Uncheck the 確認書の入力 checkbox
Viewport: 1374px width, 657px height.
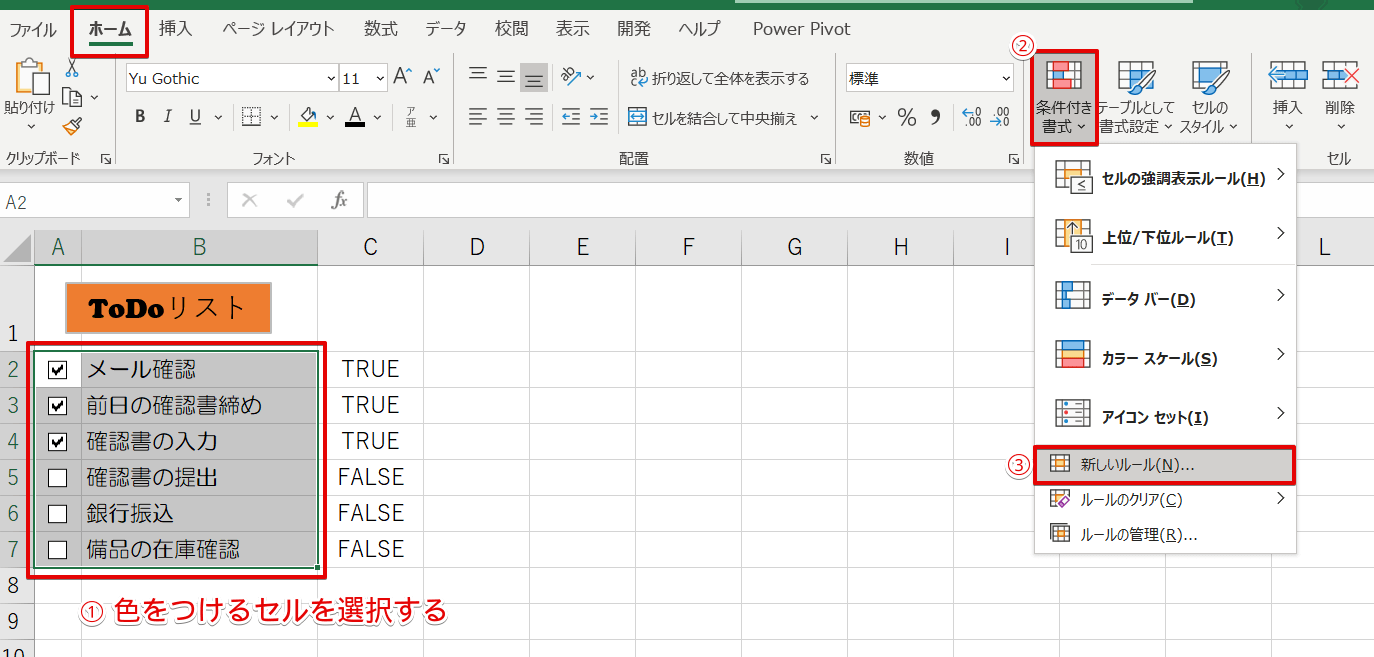pos(58,442)
